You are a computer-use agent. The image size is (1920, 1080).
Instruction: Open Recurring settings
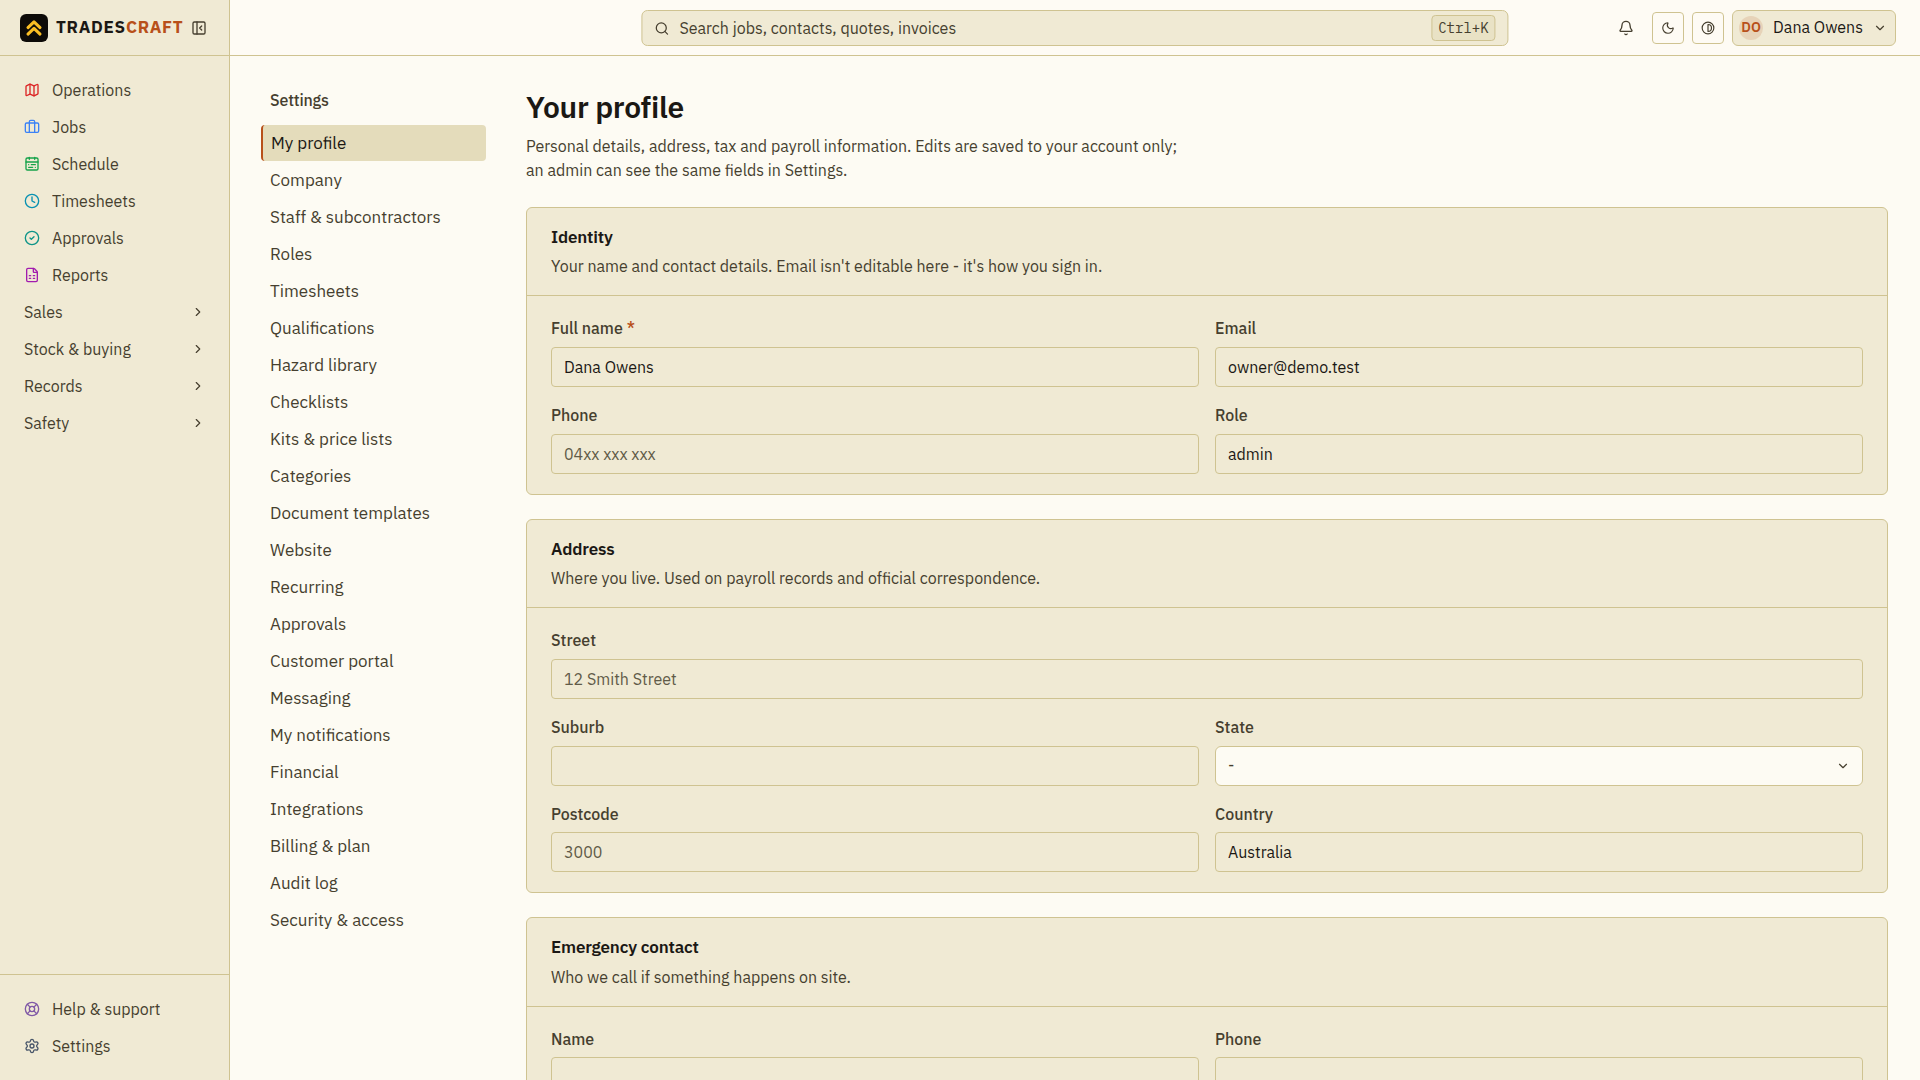[x=373, y=587]
